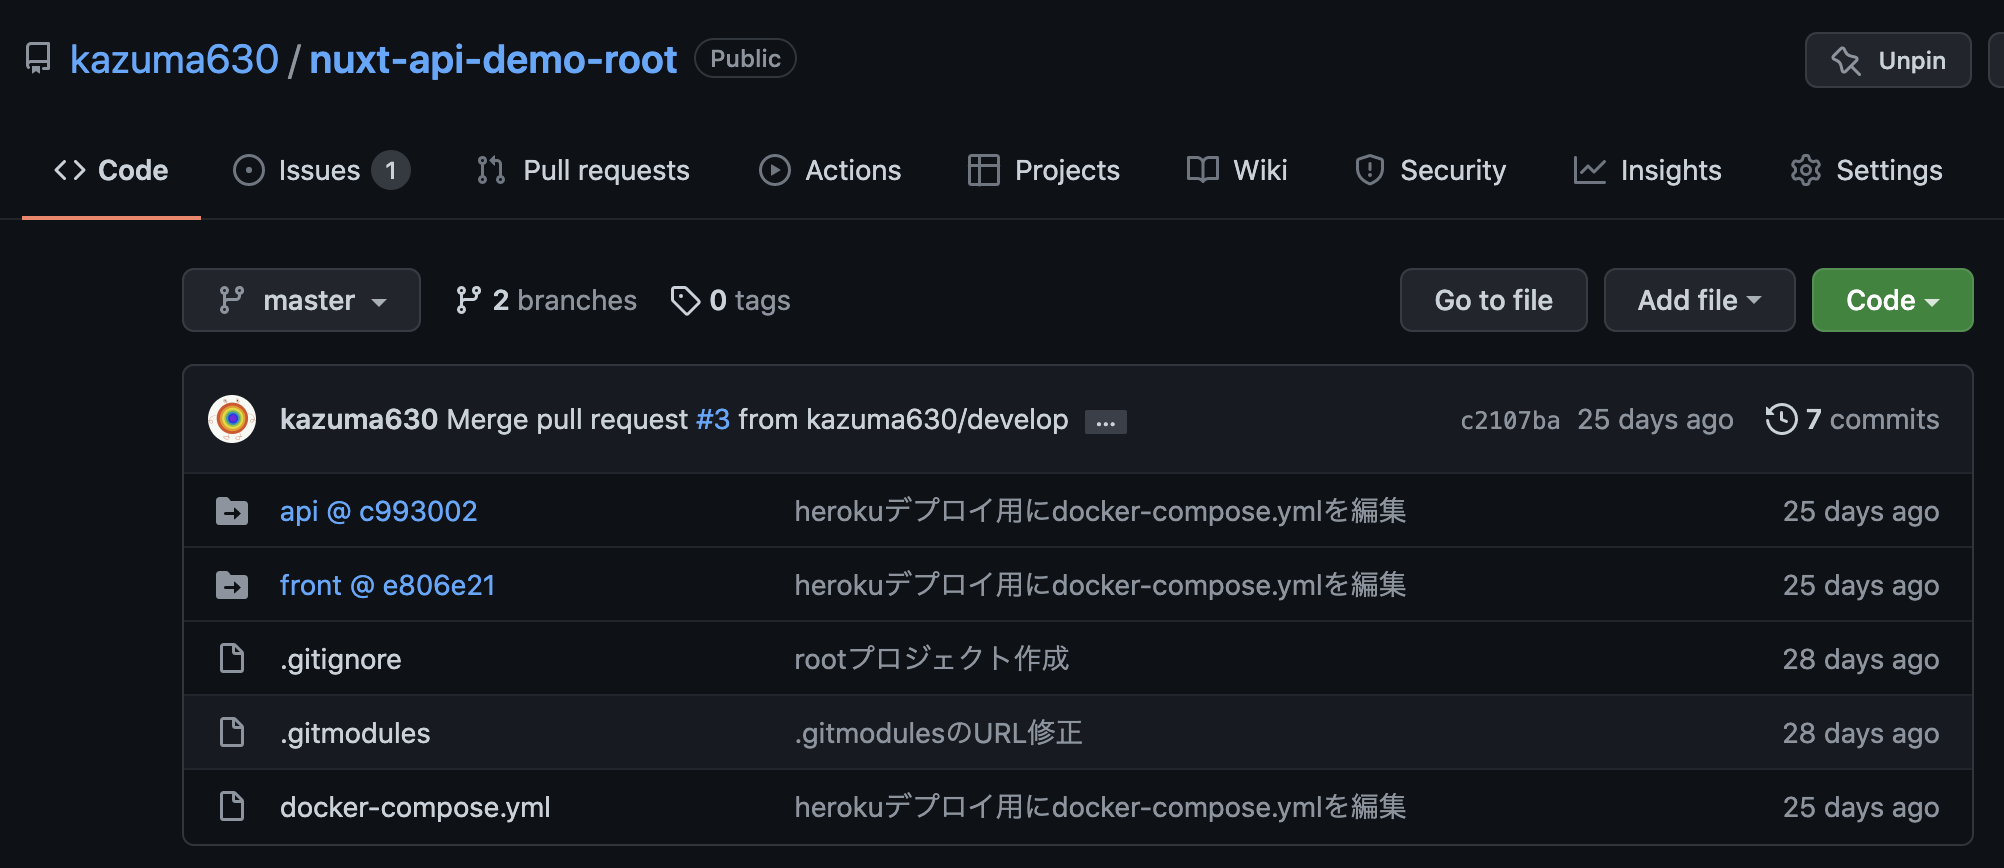Viewport: 2004px width, 868px height.
Task: Click the history clock icon beside commits
Action: [x=1781, y=419]
